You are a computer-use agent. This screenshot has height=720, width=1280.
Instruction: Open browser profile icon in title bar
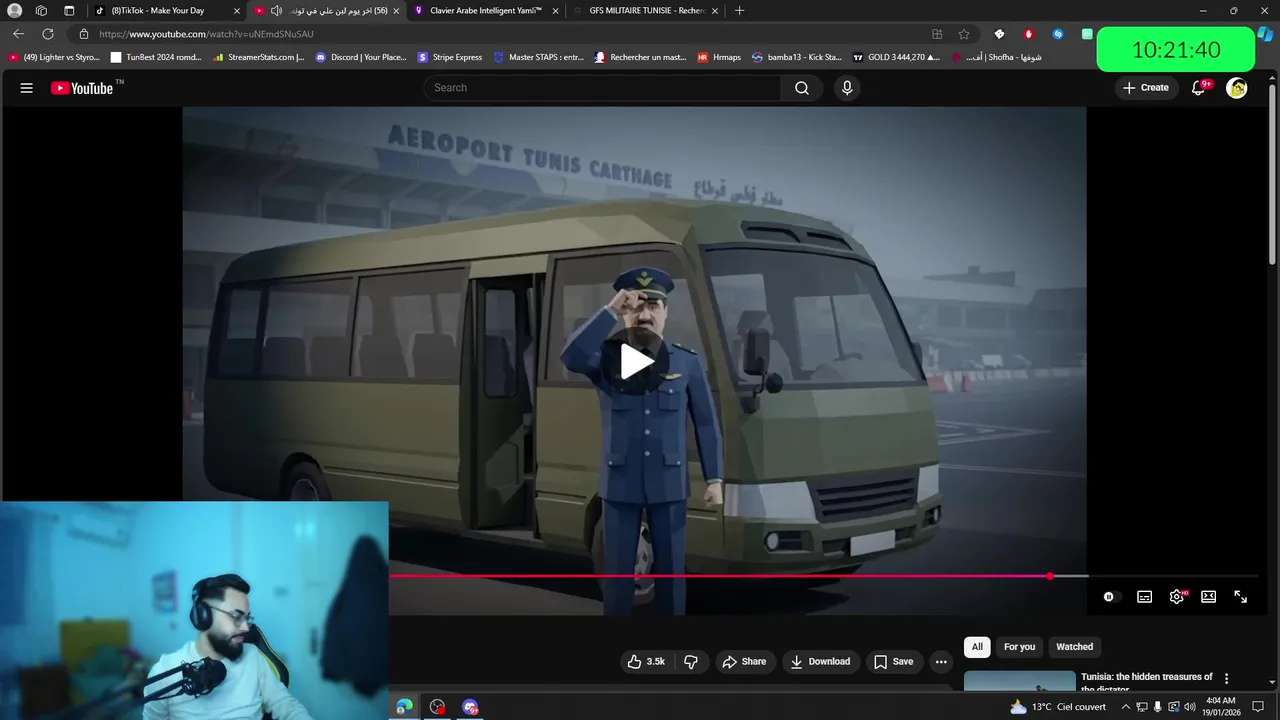(14, 11)
